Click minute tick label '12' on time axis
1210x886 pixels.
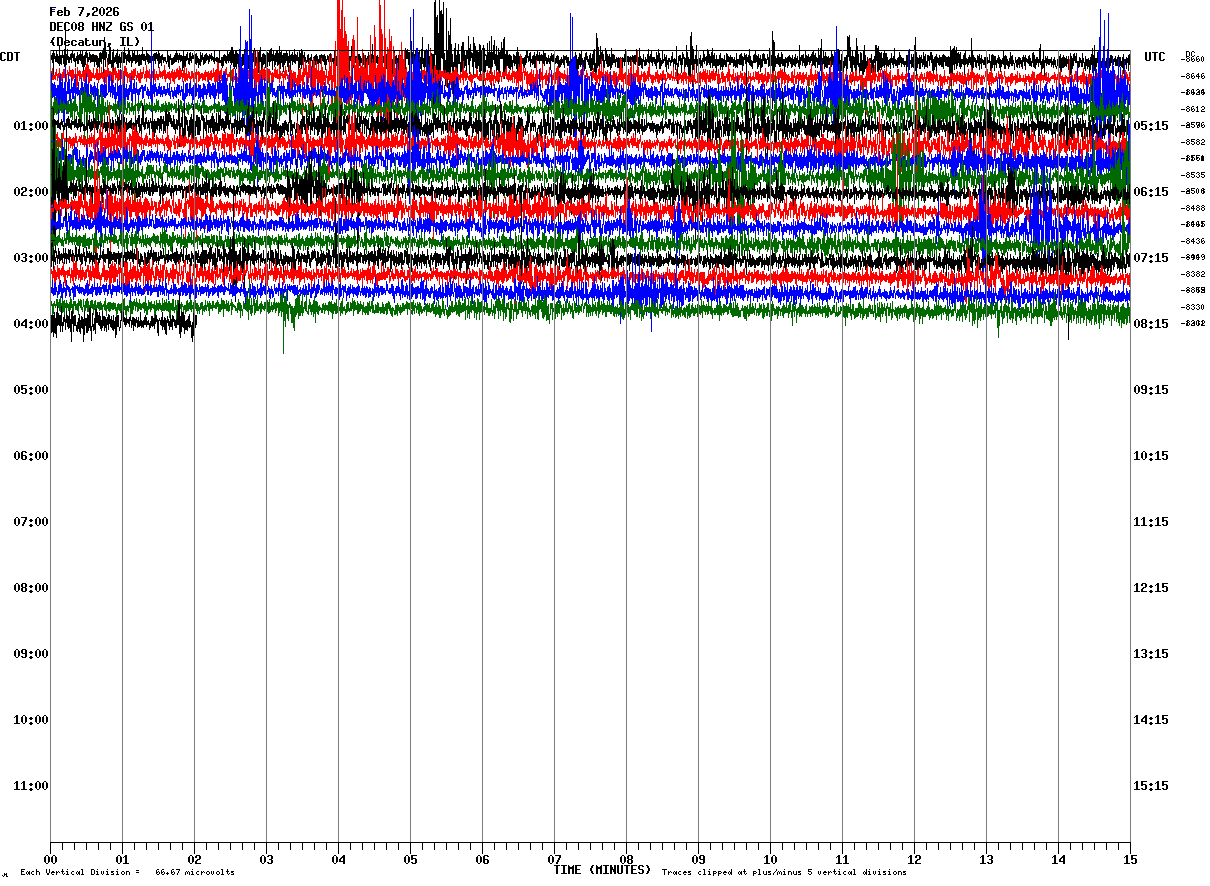coord(914,859)
